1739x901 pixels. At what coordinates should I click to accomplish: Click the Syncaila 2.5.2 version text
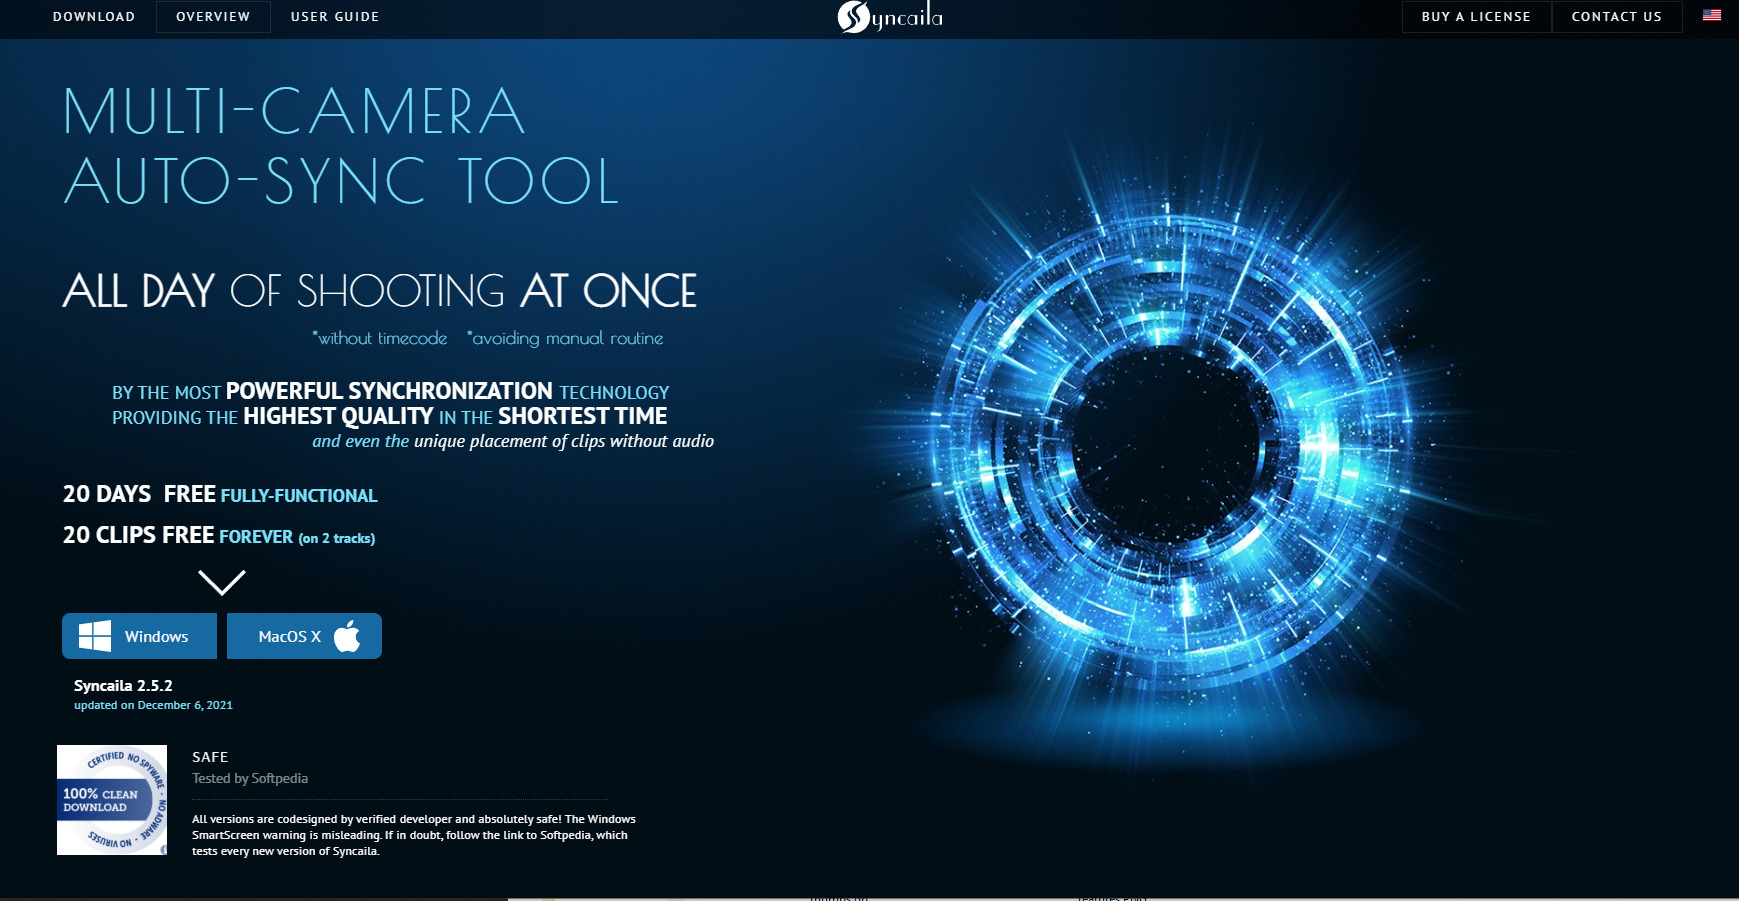point(123,686)
